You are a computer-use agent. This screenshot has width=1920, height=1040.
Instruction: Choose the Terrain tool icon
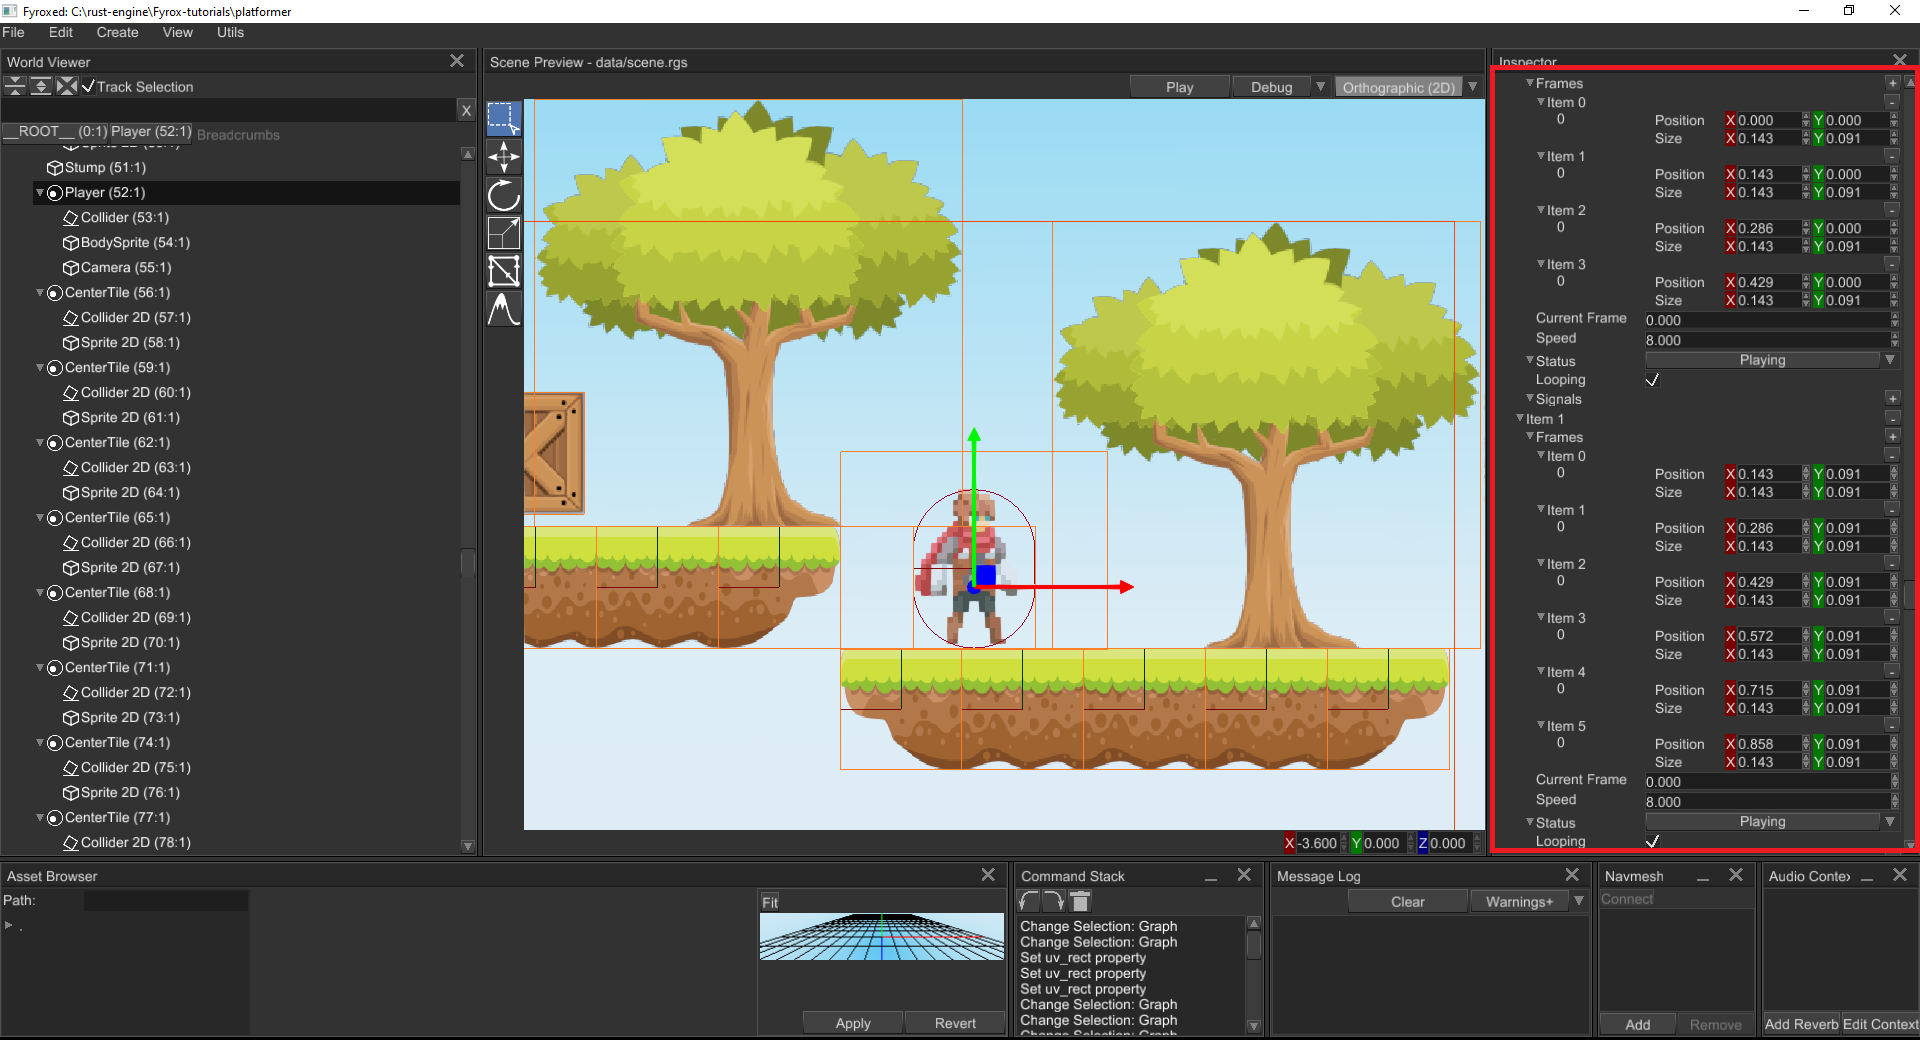(504, 310)
